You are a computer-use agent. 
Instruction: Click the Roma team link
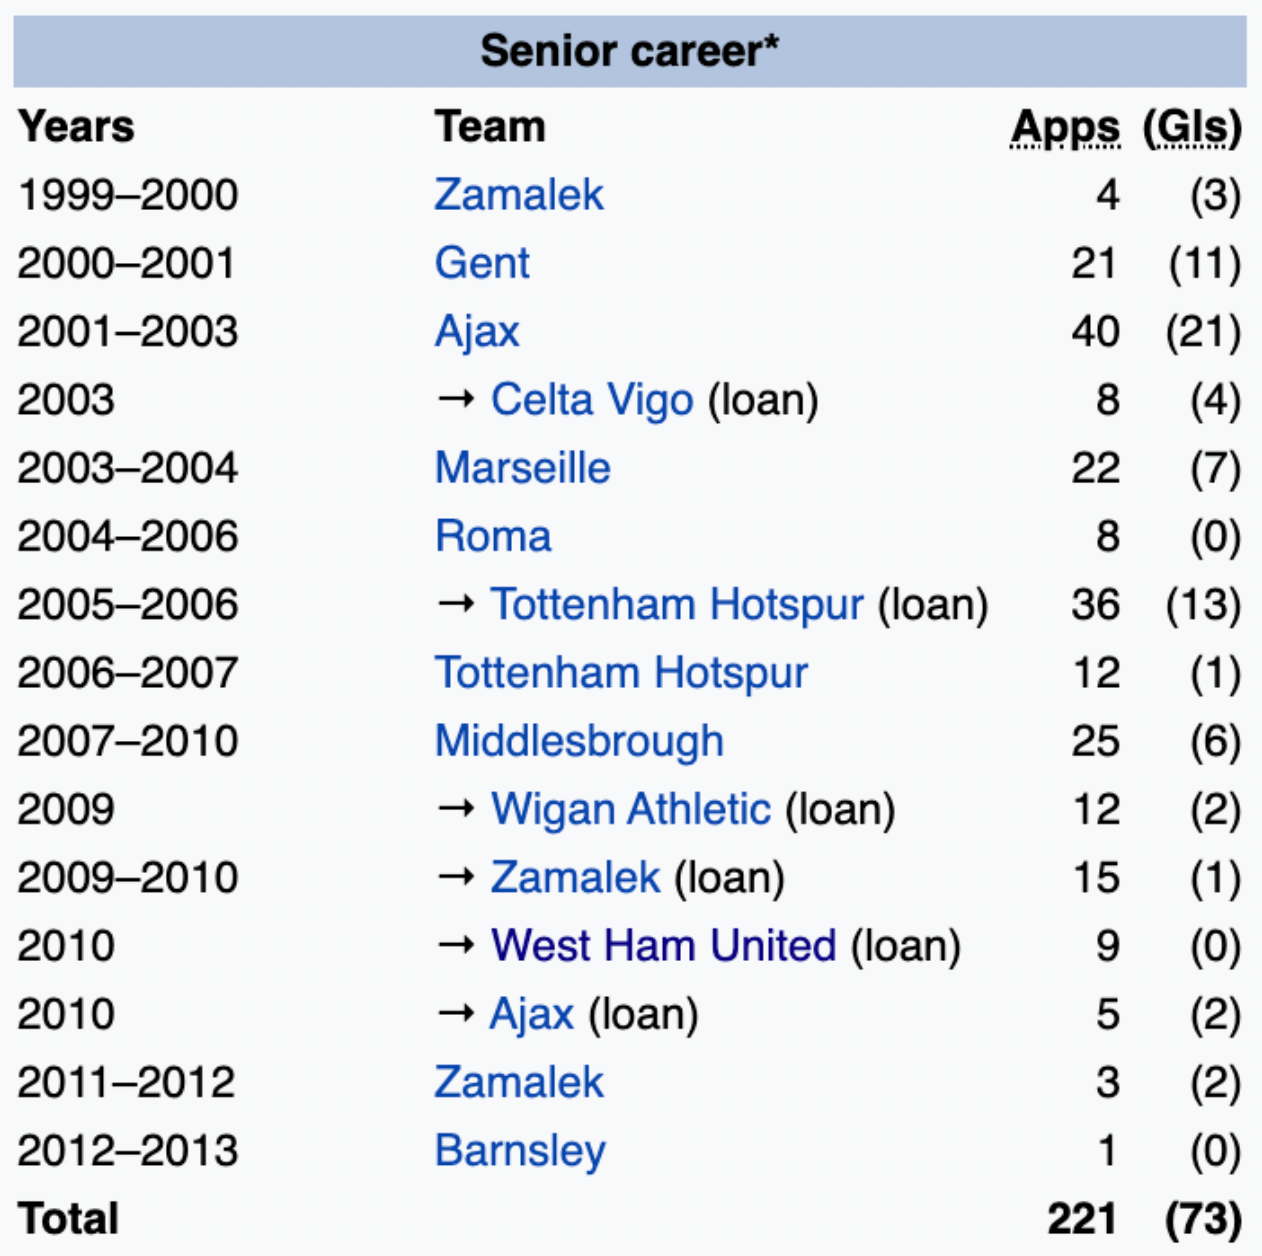(x=493, y=537)
